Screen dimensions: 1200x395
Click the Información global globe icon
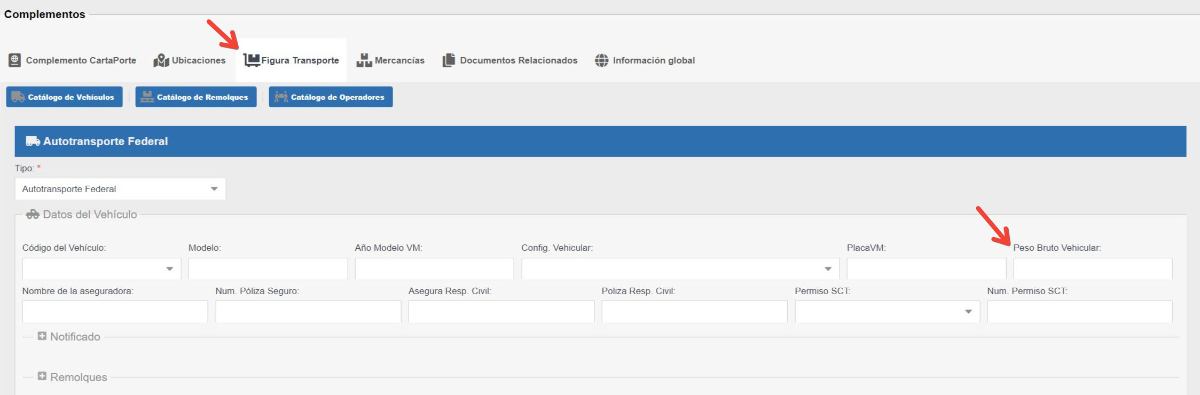pyautogui.click(x=601, y=60)
